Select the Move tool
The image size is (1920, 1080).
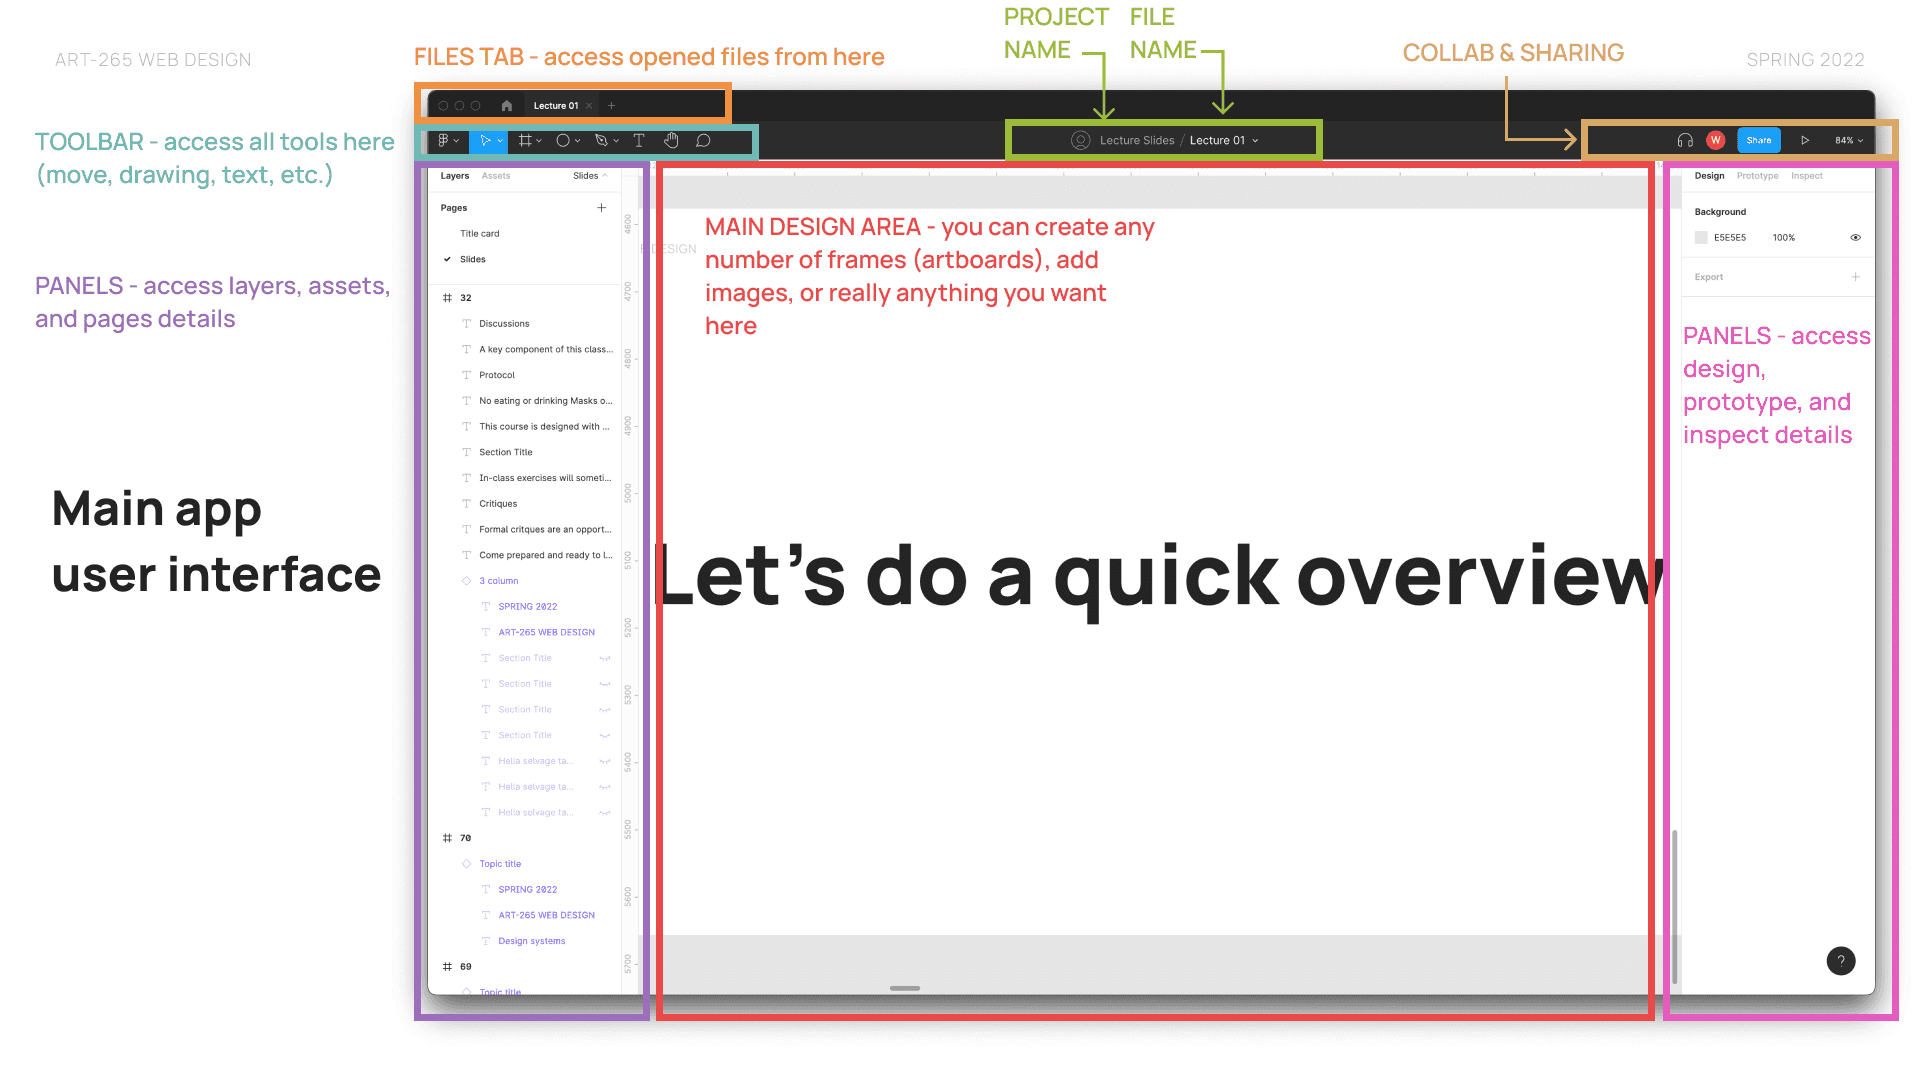[487, 140]
